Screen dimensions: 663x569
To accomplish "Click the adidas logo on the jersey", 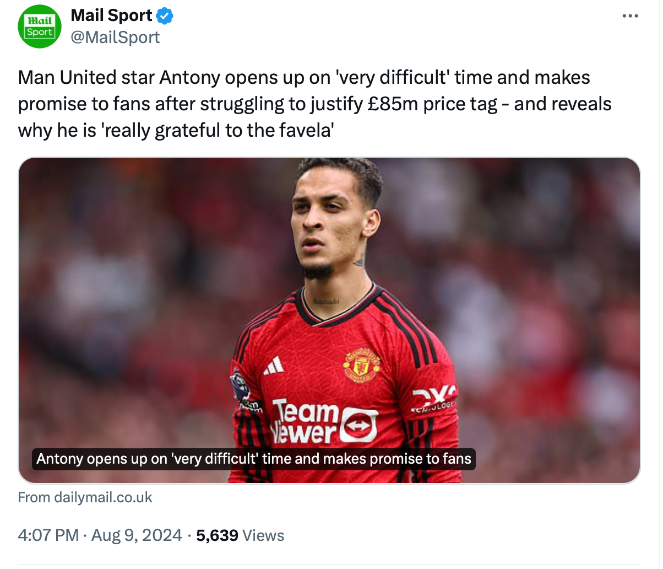I will tap(273, 366).
